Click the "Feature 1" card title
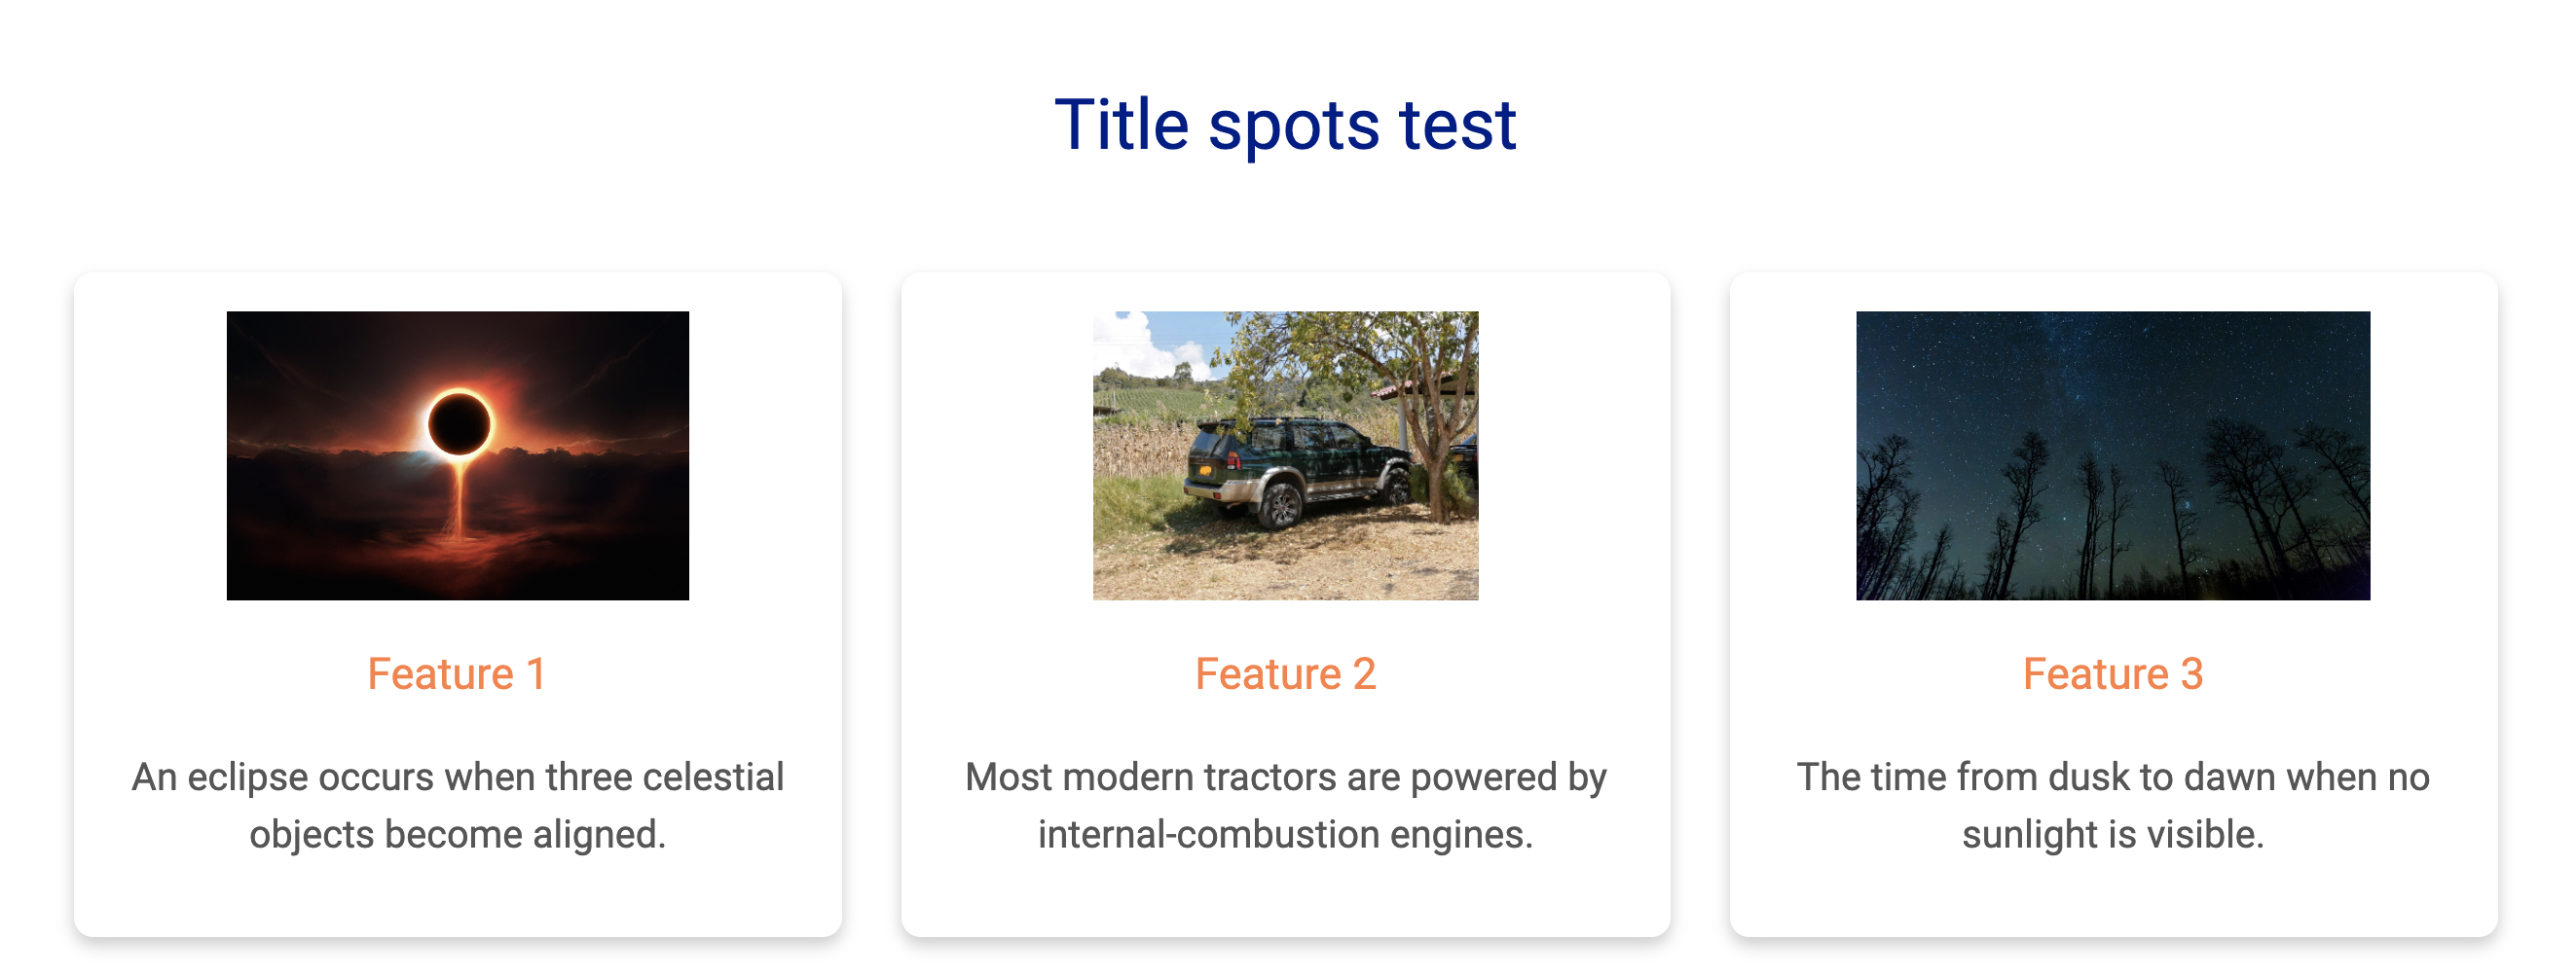 (x=457, y=674)
